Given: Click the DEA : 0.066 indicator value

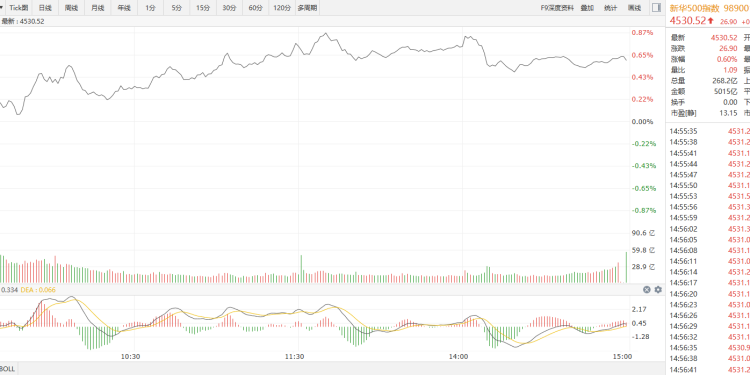Looking at the screenshot, I should pyautogui.click(x=38, y=289).
